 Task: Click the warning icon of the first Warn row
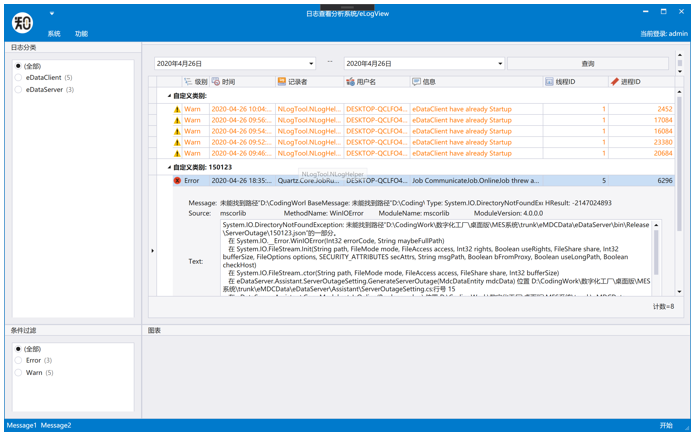[177, 108]
